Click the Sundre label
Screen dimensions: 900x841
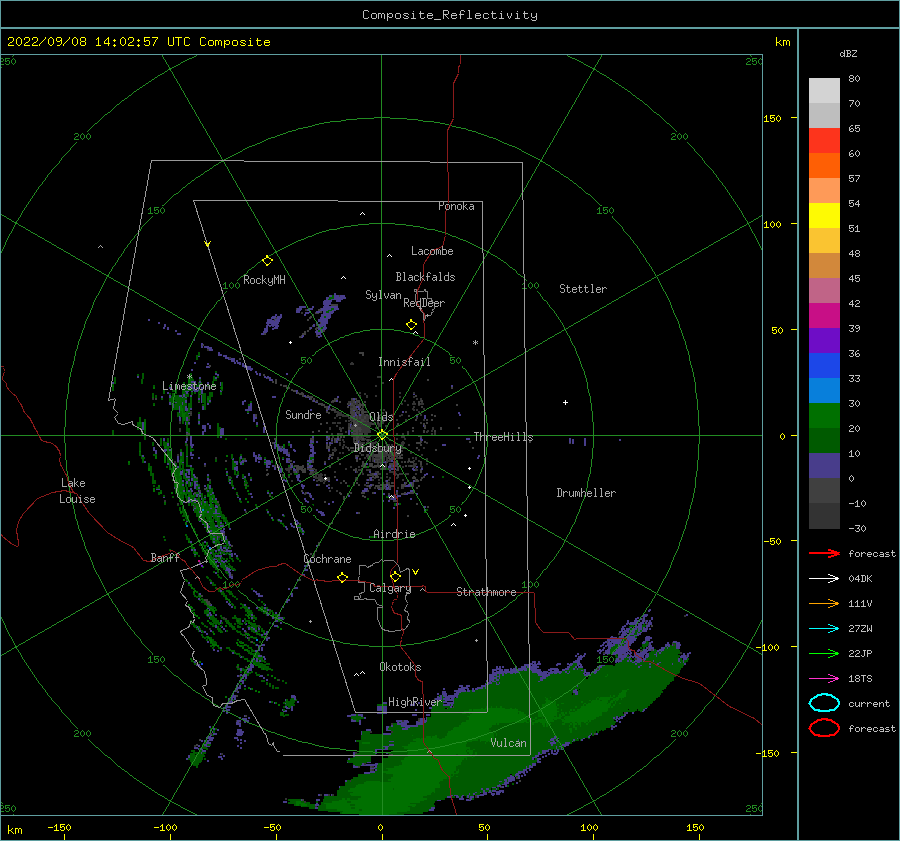pyautogui.click(x=303, y=414)
